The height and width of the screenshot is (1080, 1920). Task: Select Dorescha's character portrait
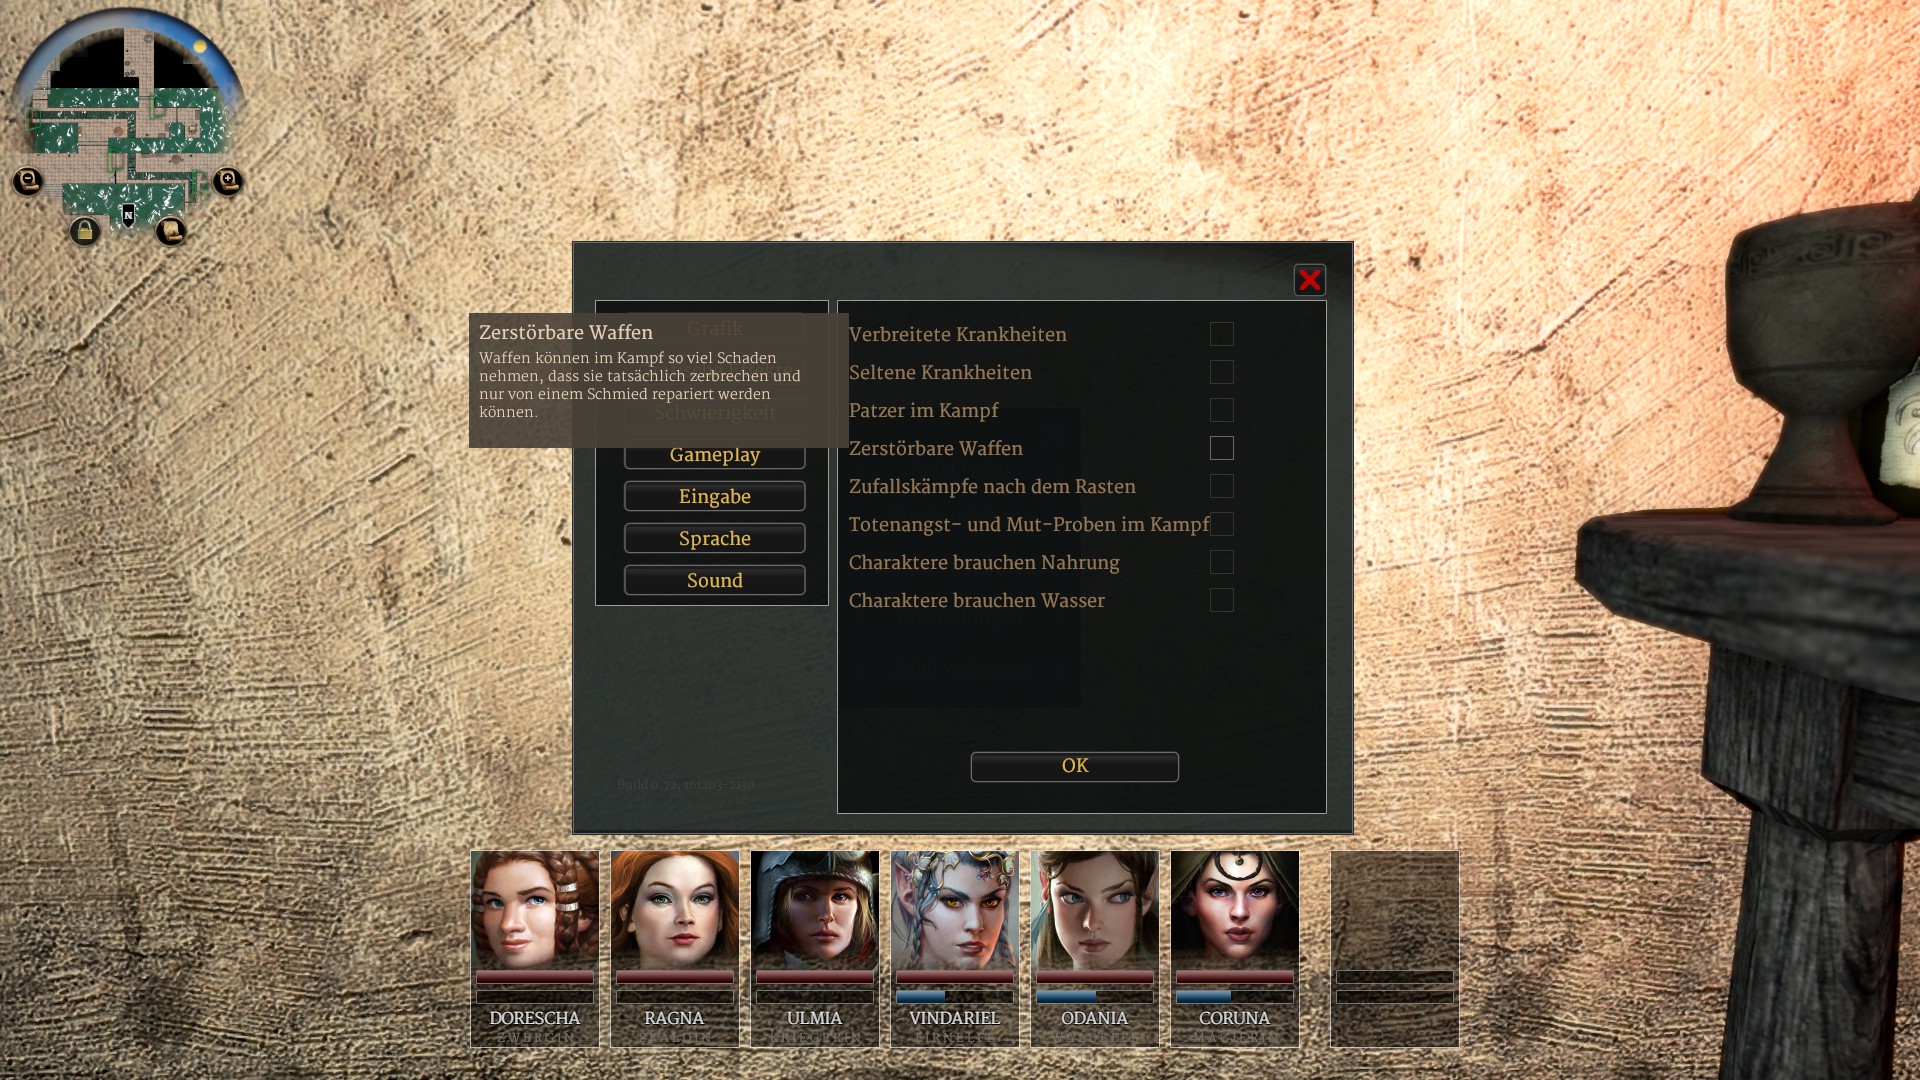coord(535,910)
